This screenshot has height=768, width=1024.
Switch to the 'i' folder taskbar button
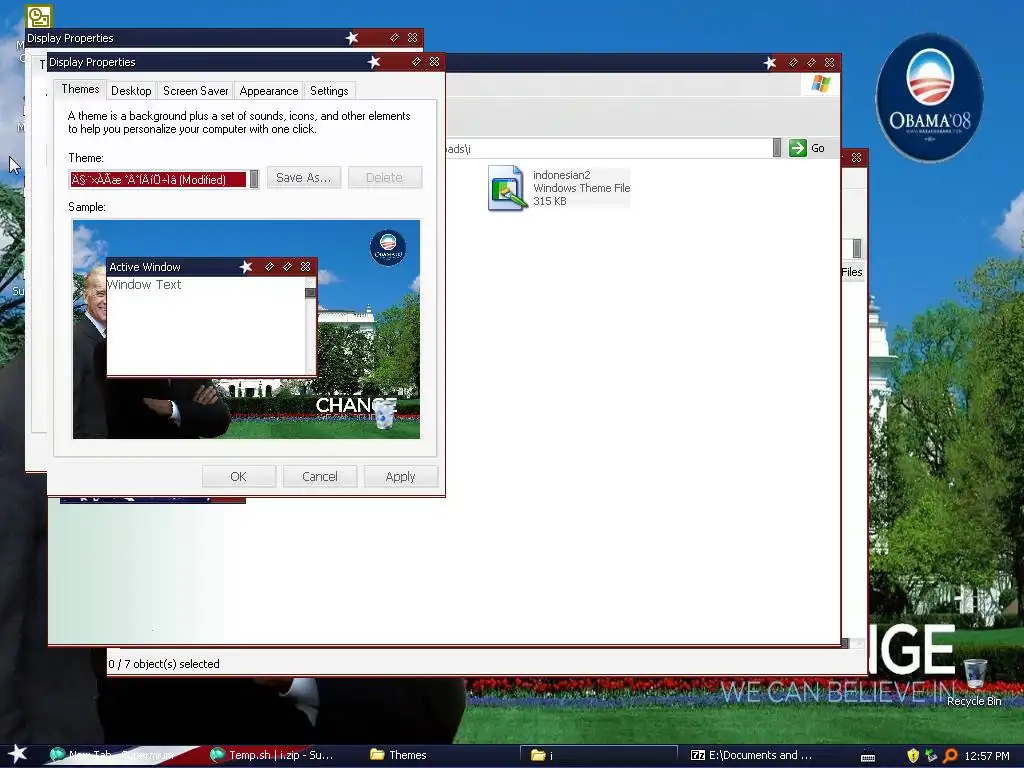click(598, 755)
